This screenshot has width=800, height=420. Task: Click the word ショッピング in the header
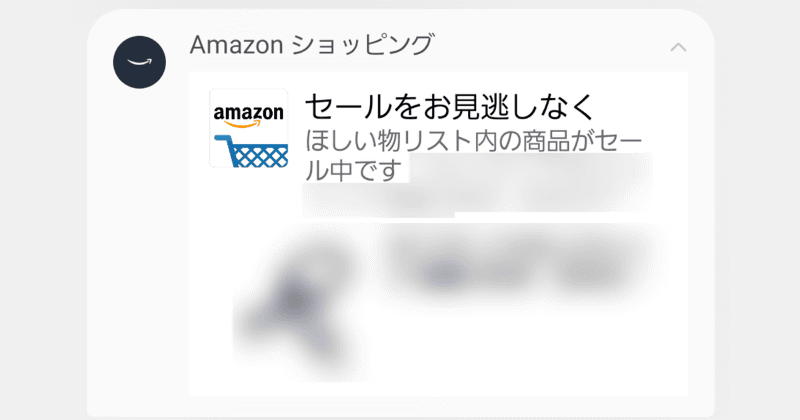(363, 44)
